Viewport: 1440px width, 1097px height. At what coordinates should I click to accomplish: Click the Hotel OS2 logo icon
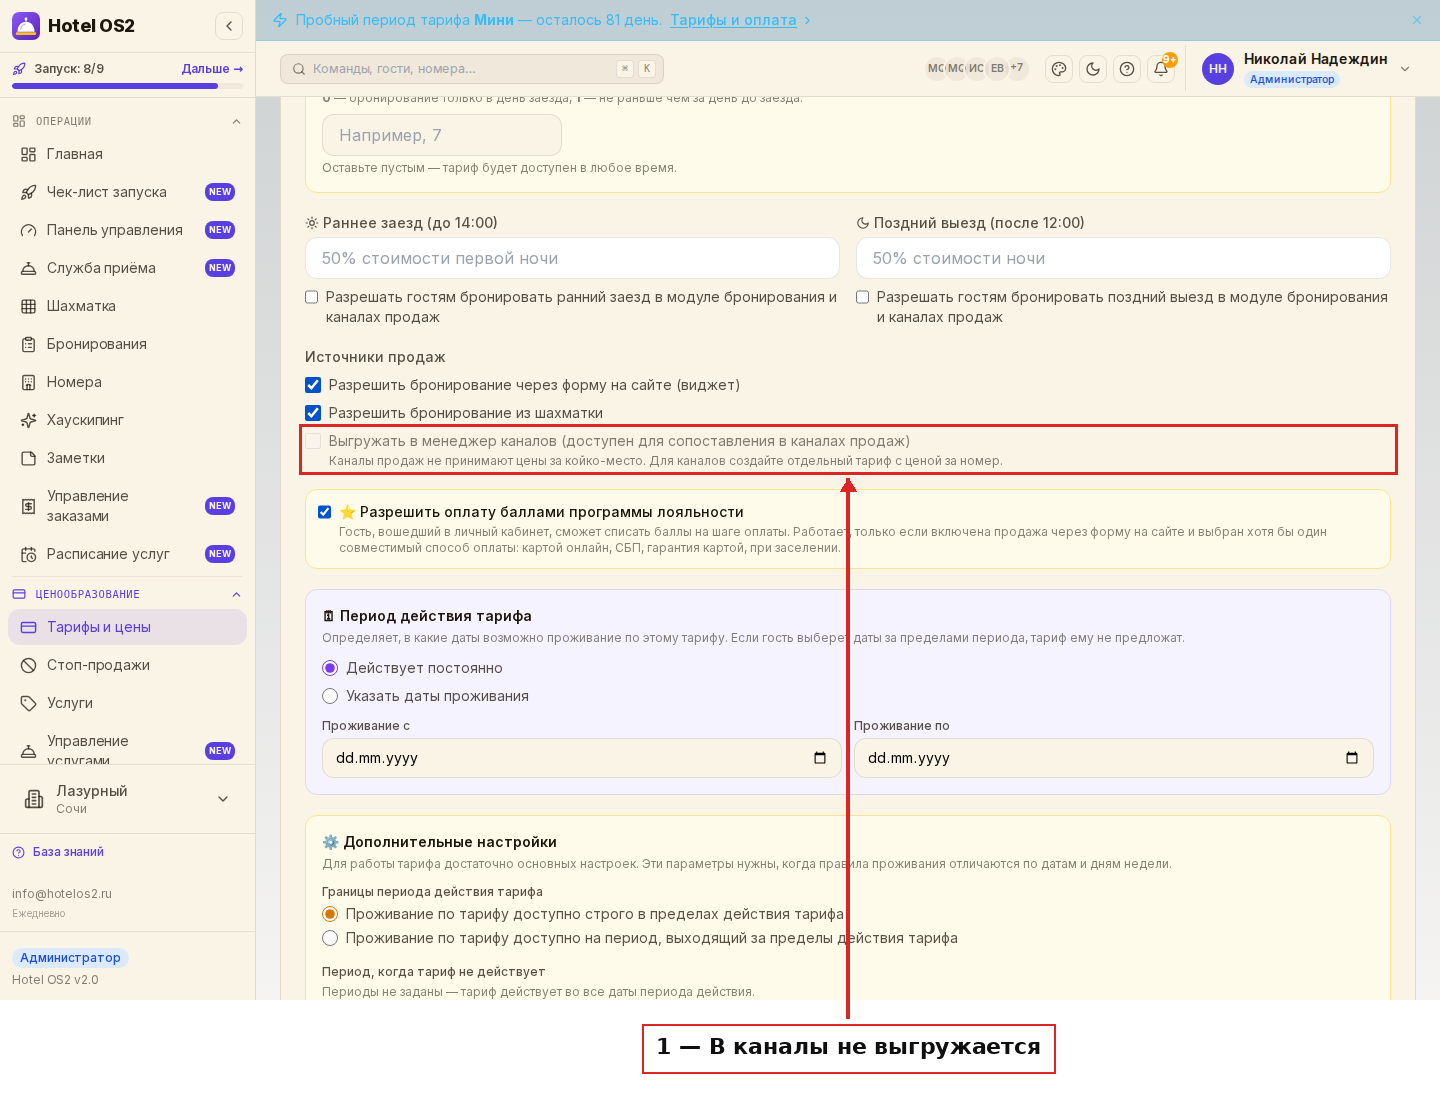[x=26, y=26]
